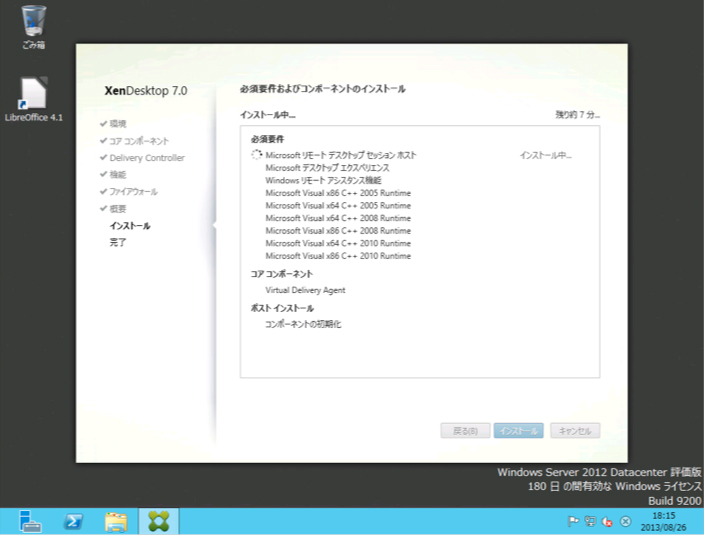Image resolution: width=704 pixels, height=535 pixels.
Task: Click 必須要件およびコンポーネントのインストール heading
Action: [322, 89]
